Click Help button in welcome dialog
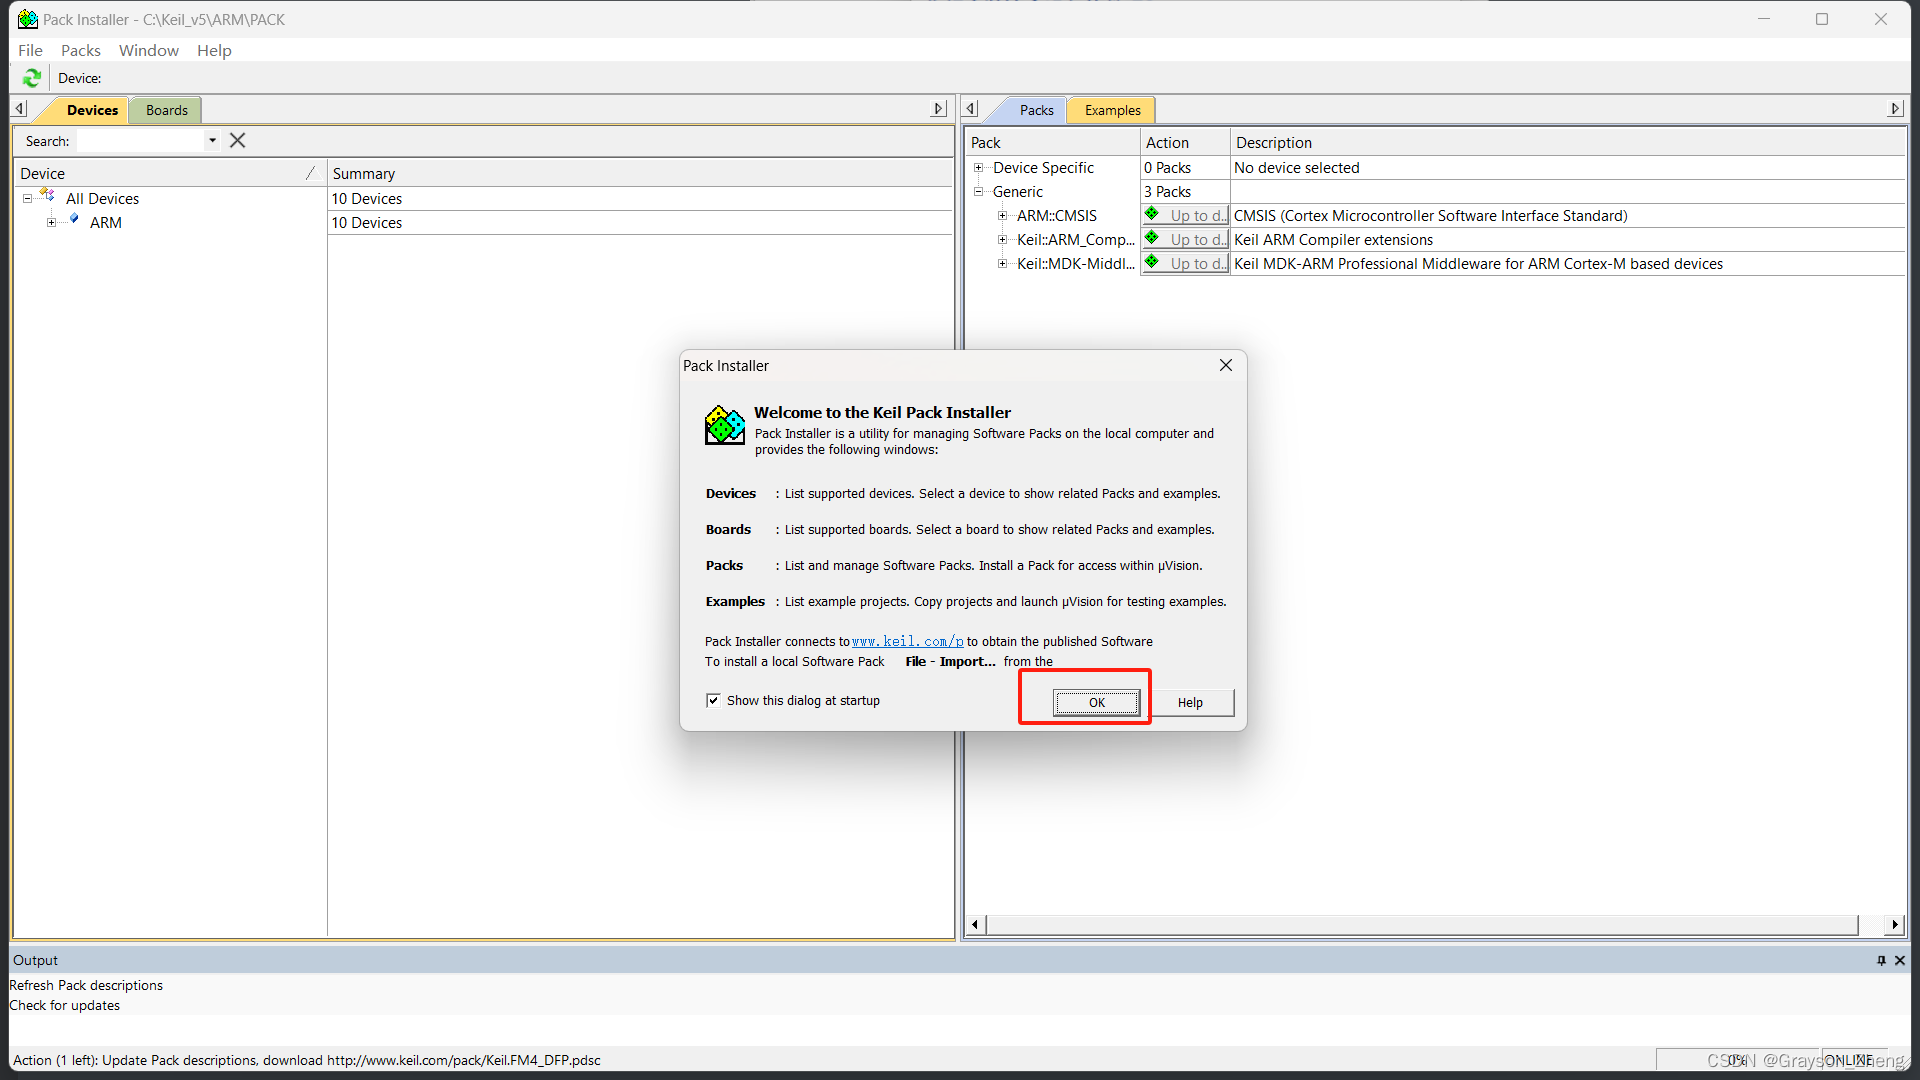Image resolution: width=1920 pixels, height=1080 pixels. pos(1190,702)
